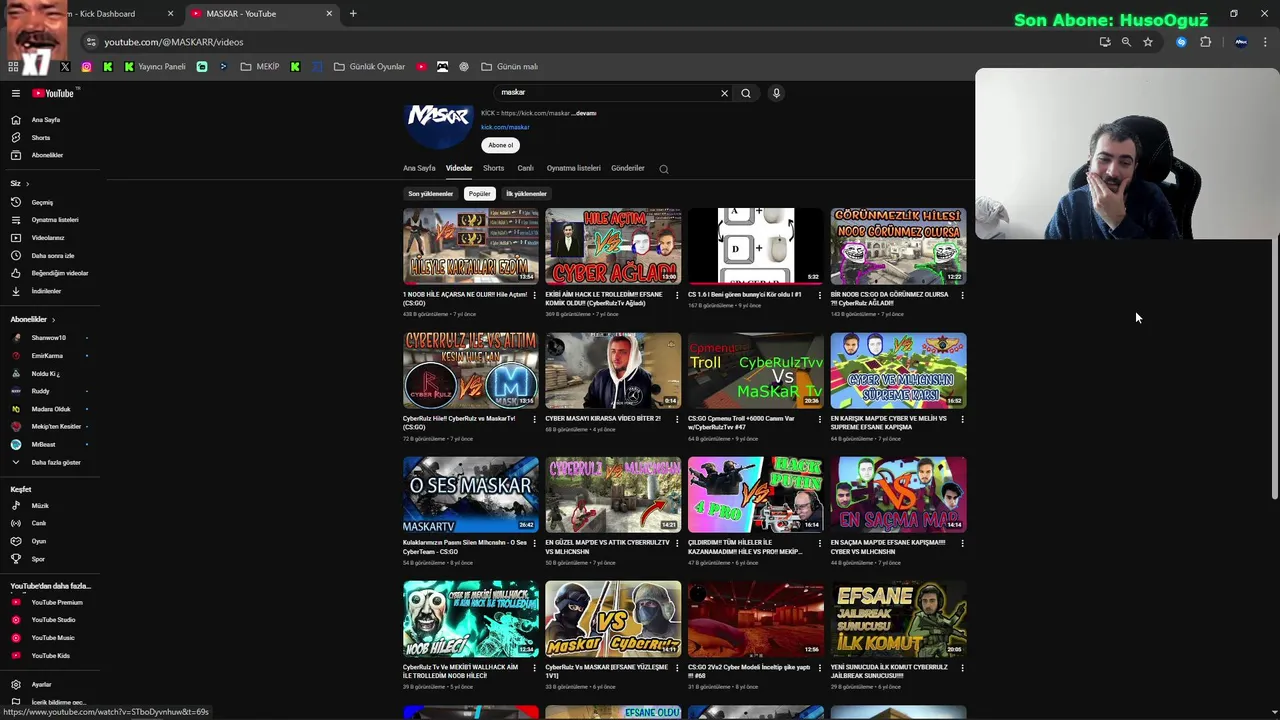The width and height of the screenshot is (1280, 720).
Task: Bookmark this page with star icon
Action: (1148, 42)
